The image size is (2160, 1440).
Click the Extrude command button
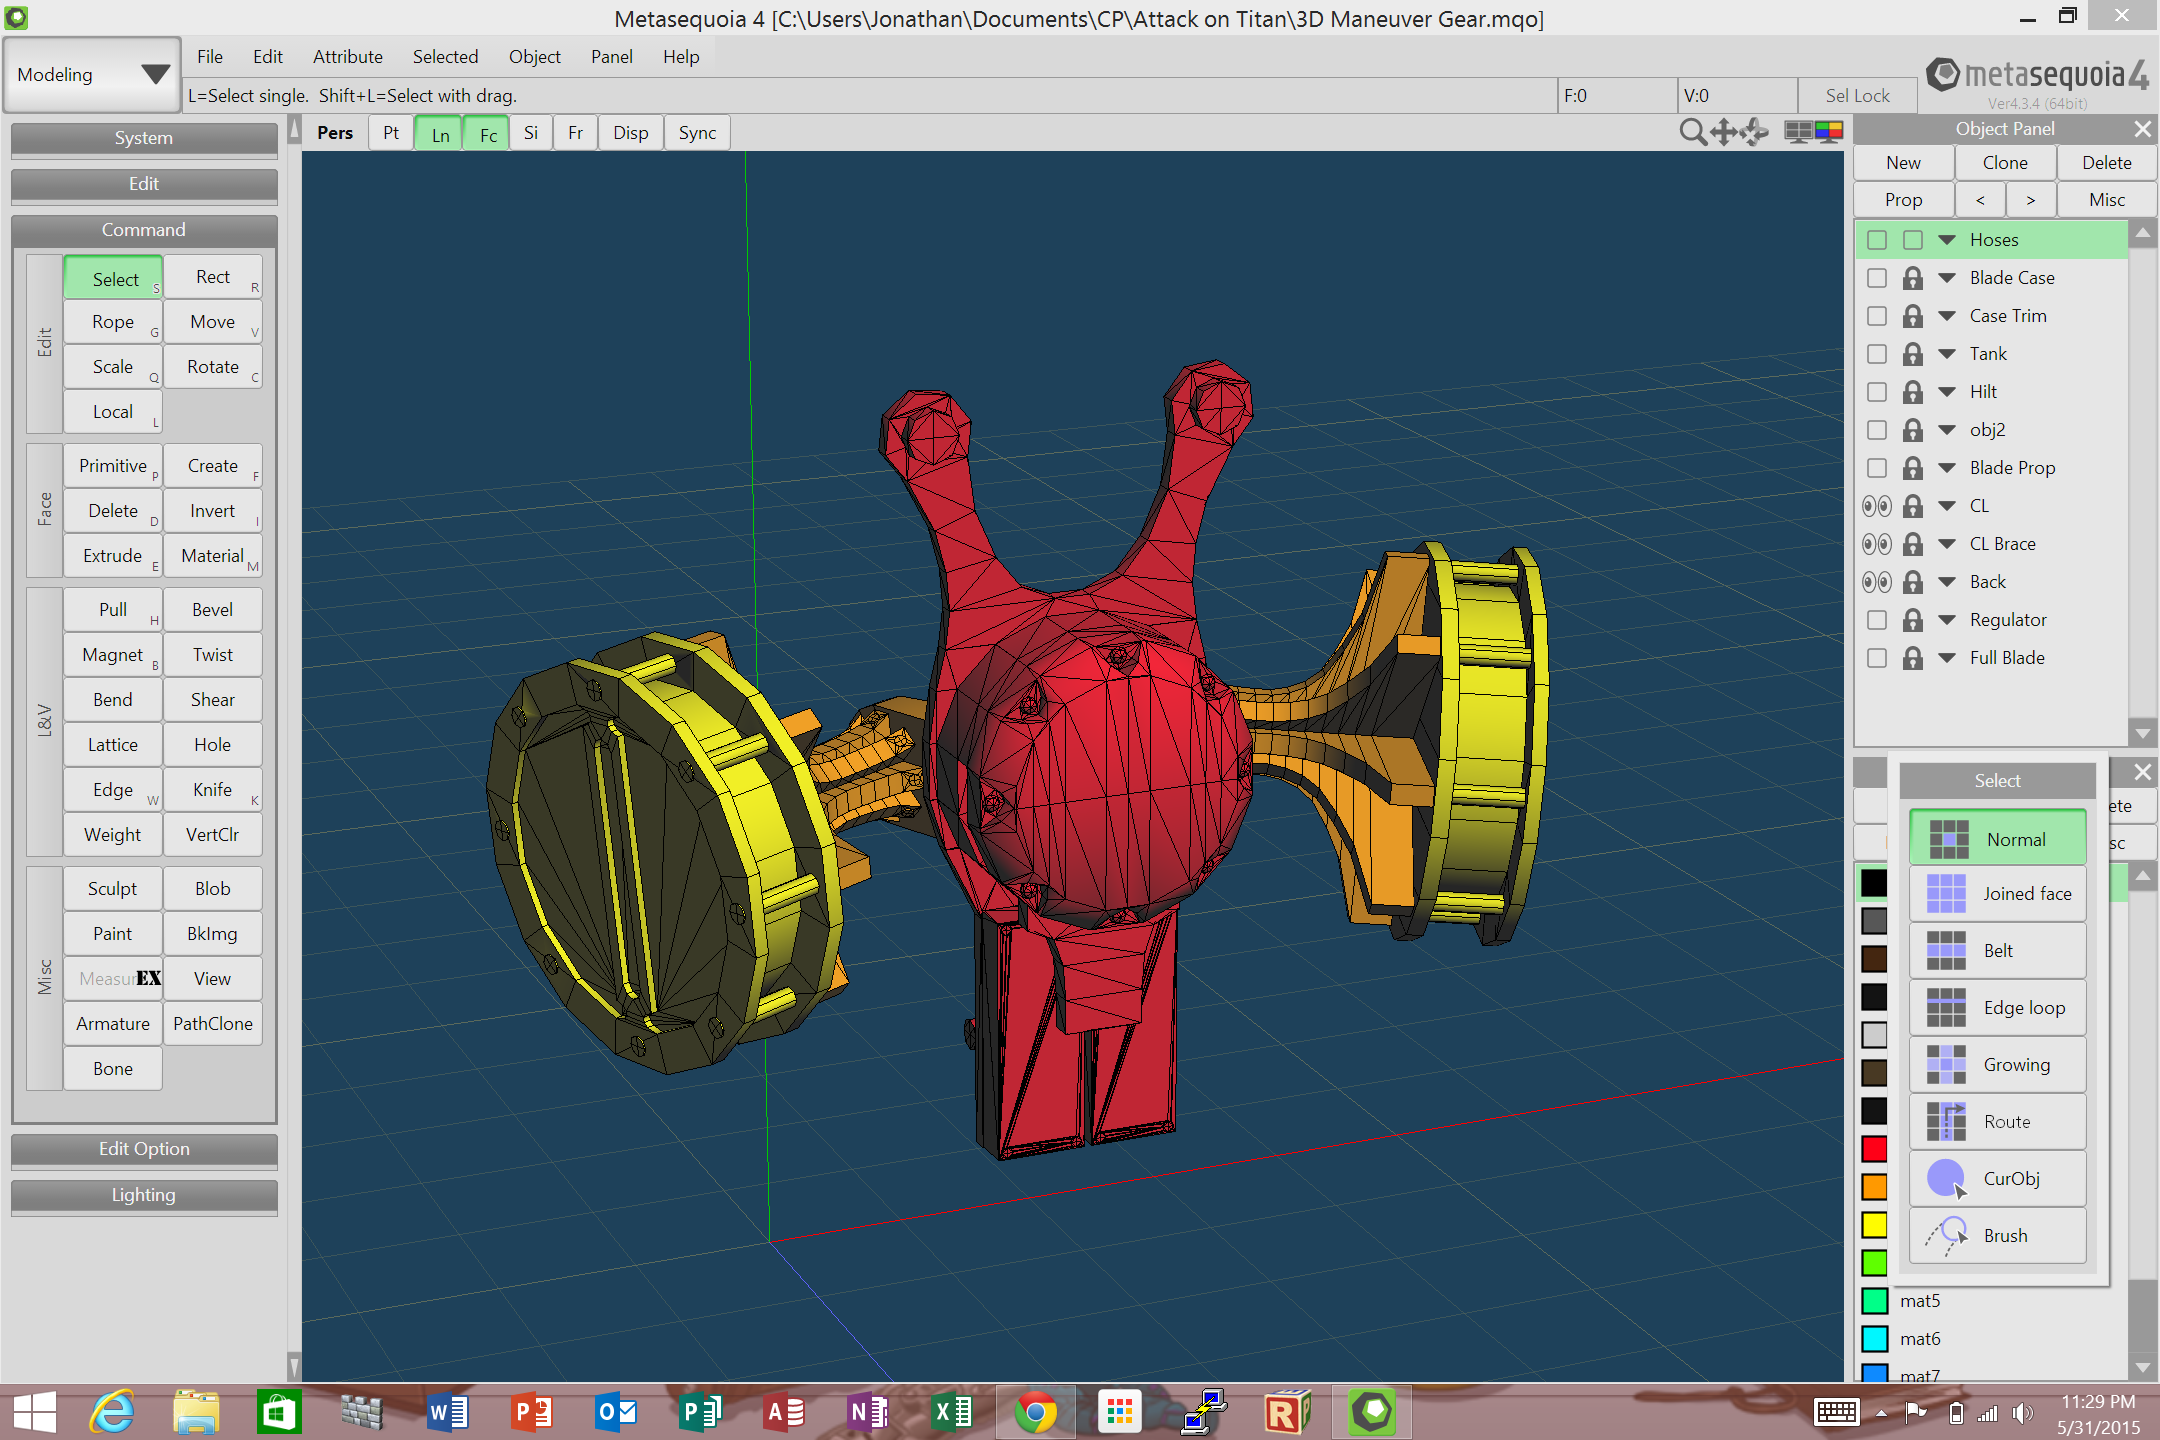pyautogui.click(x=113, y=556)
